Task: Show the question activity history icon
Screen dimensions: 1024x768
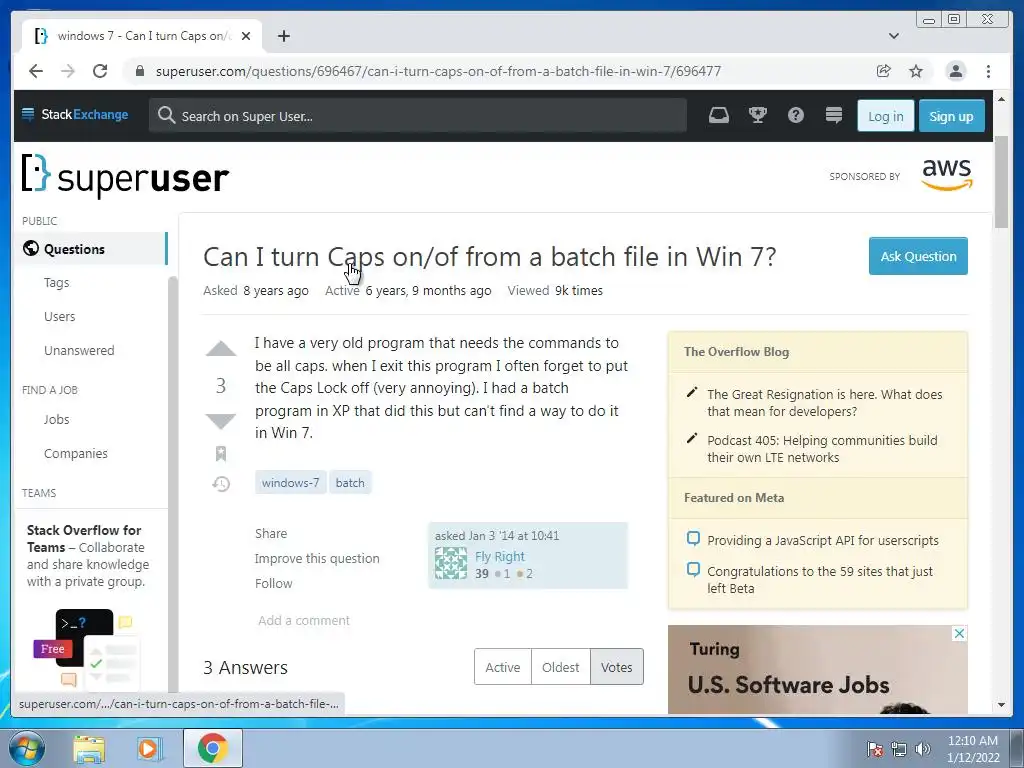Action: (x=221, y=484)
